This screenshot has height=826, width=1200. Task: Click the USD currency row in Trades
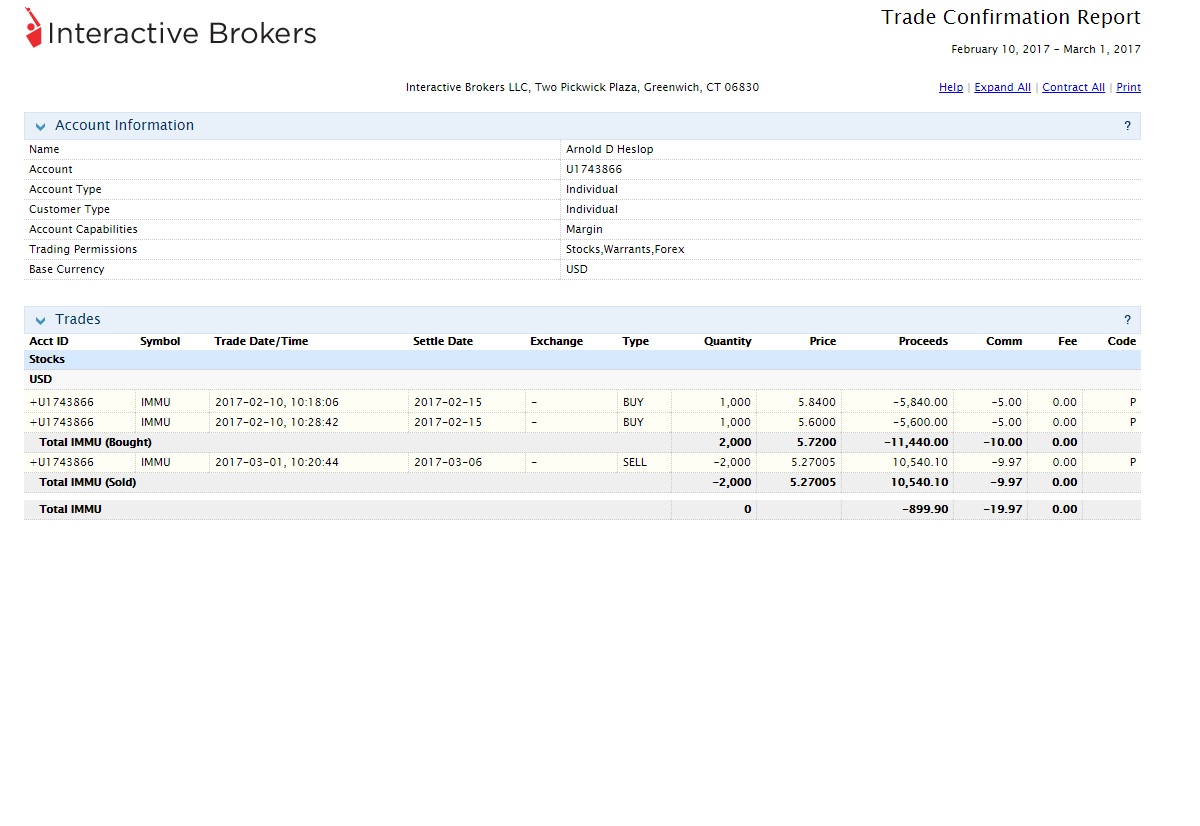click(x=582, y=380)
